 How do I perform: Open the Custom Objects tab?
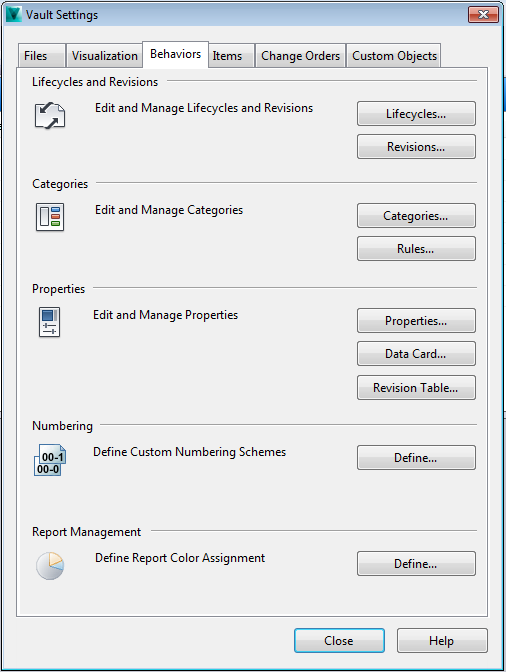coord(394,56)
